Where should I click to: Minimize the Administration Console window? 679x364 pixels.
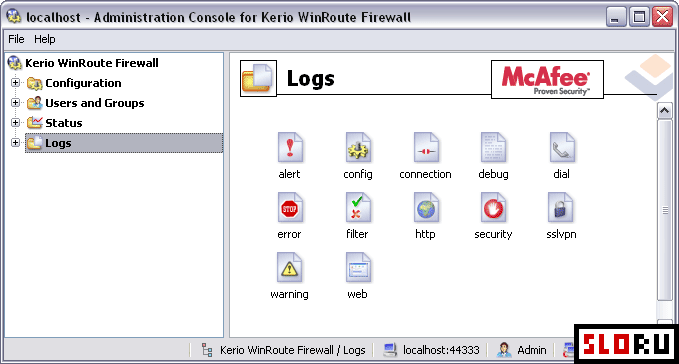615,17
